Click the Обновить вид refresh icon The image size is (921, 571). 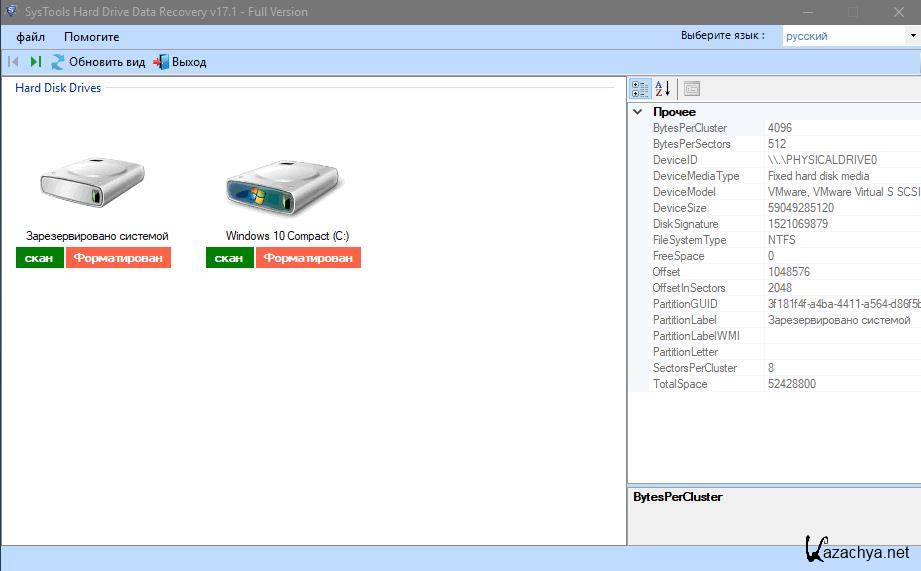pos(58,62)
